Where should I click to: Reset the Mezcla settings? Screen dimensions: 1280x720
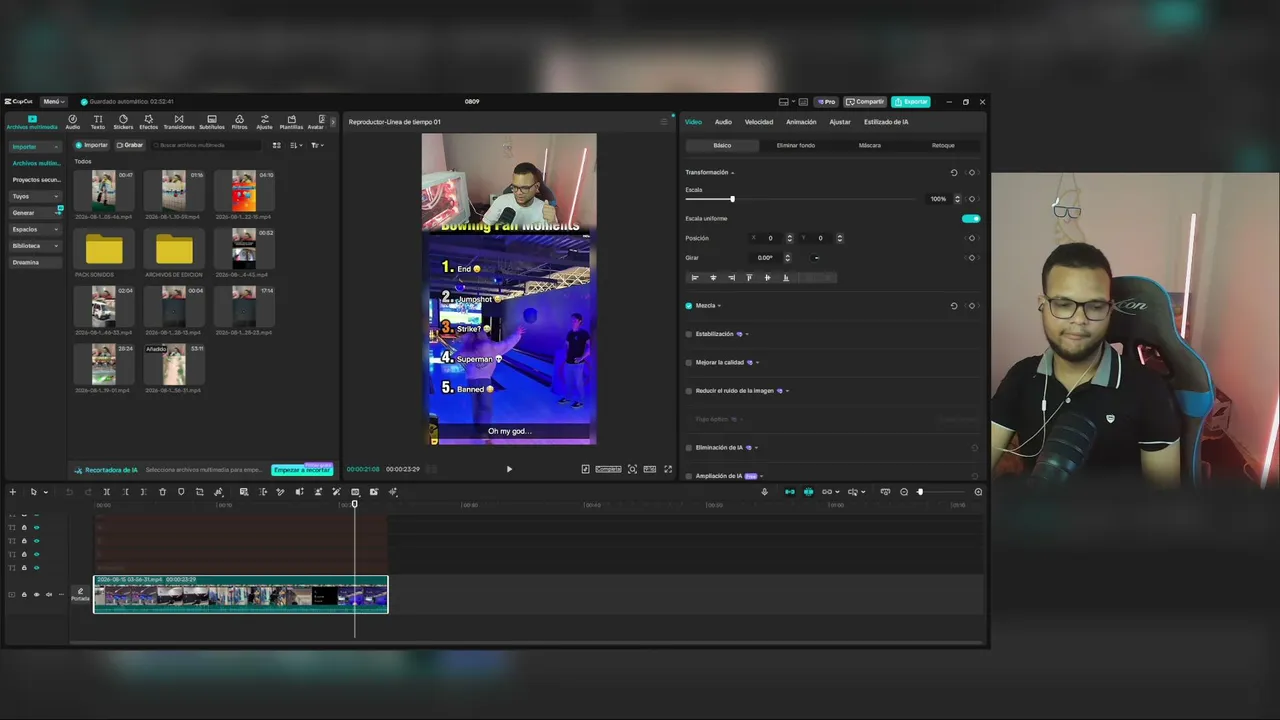pos(953,306)
